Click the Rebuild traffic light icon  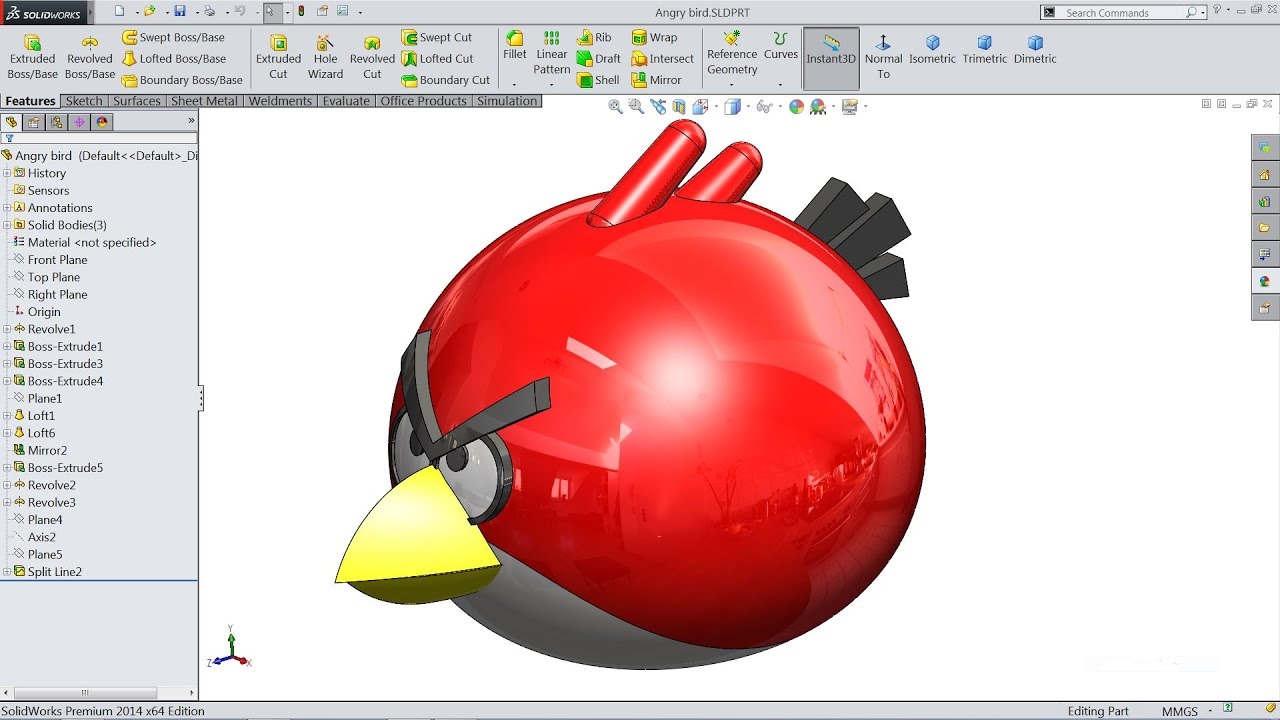click(301, 12)
